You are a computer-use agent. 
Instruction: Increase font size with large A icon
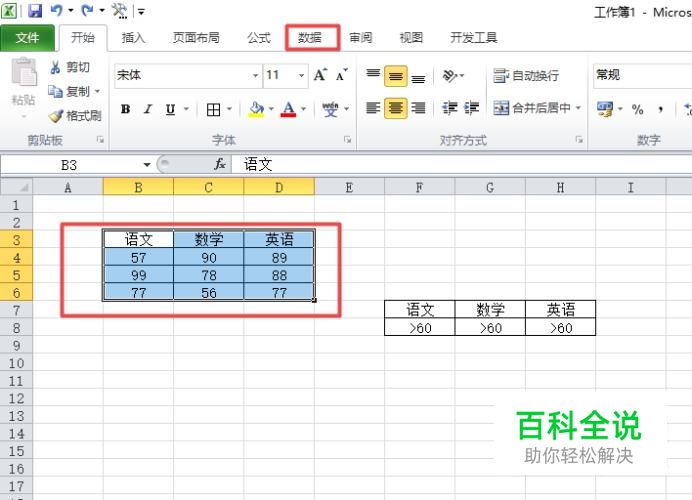(x=320, y=75)
